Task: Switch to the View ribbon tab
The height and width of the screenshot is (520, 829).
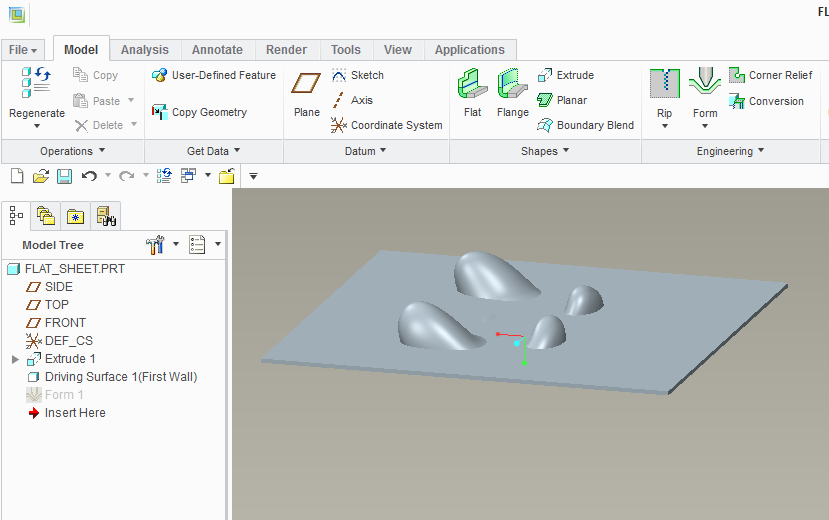Action: [x=398, y=50]
